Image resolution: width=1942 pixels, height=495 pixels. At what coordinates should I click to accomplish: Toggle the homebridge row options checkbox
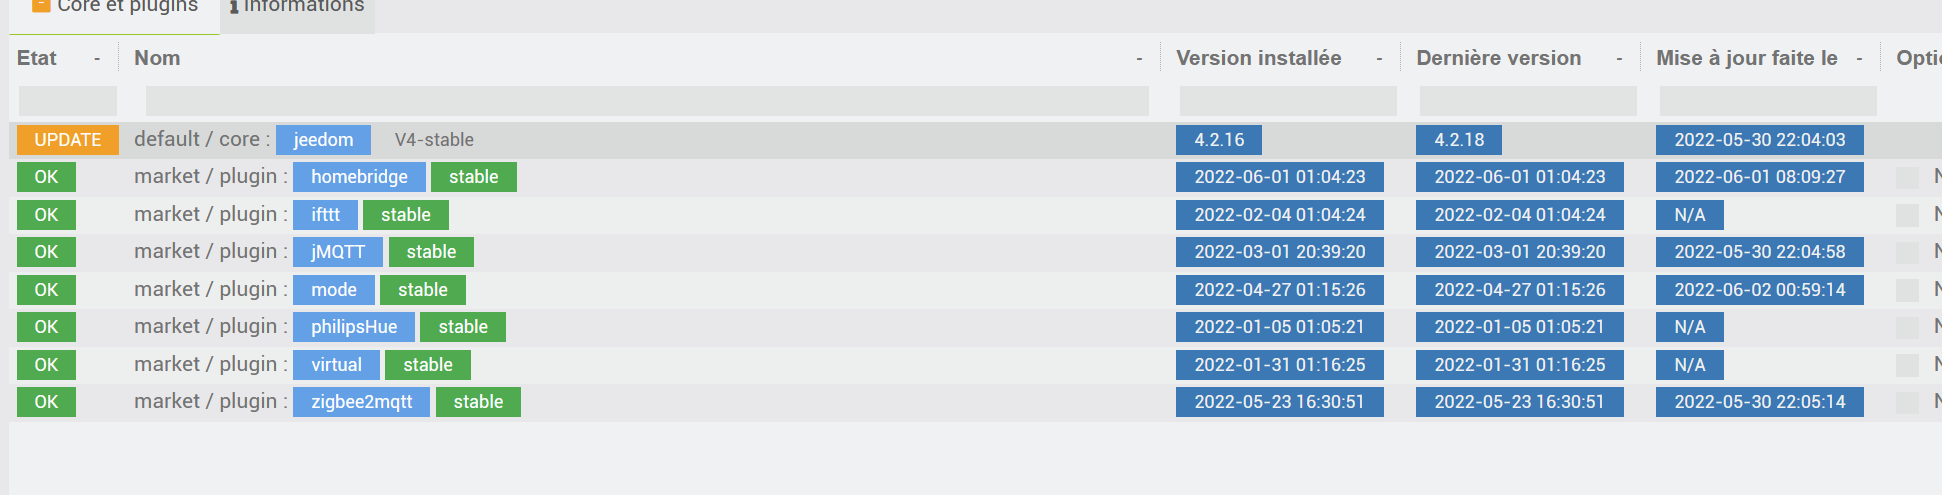coord(1907,178)
